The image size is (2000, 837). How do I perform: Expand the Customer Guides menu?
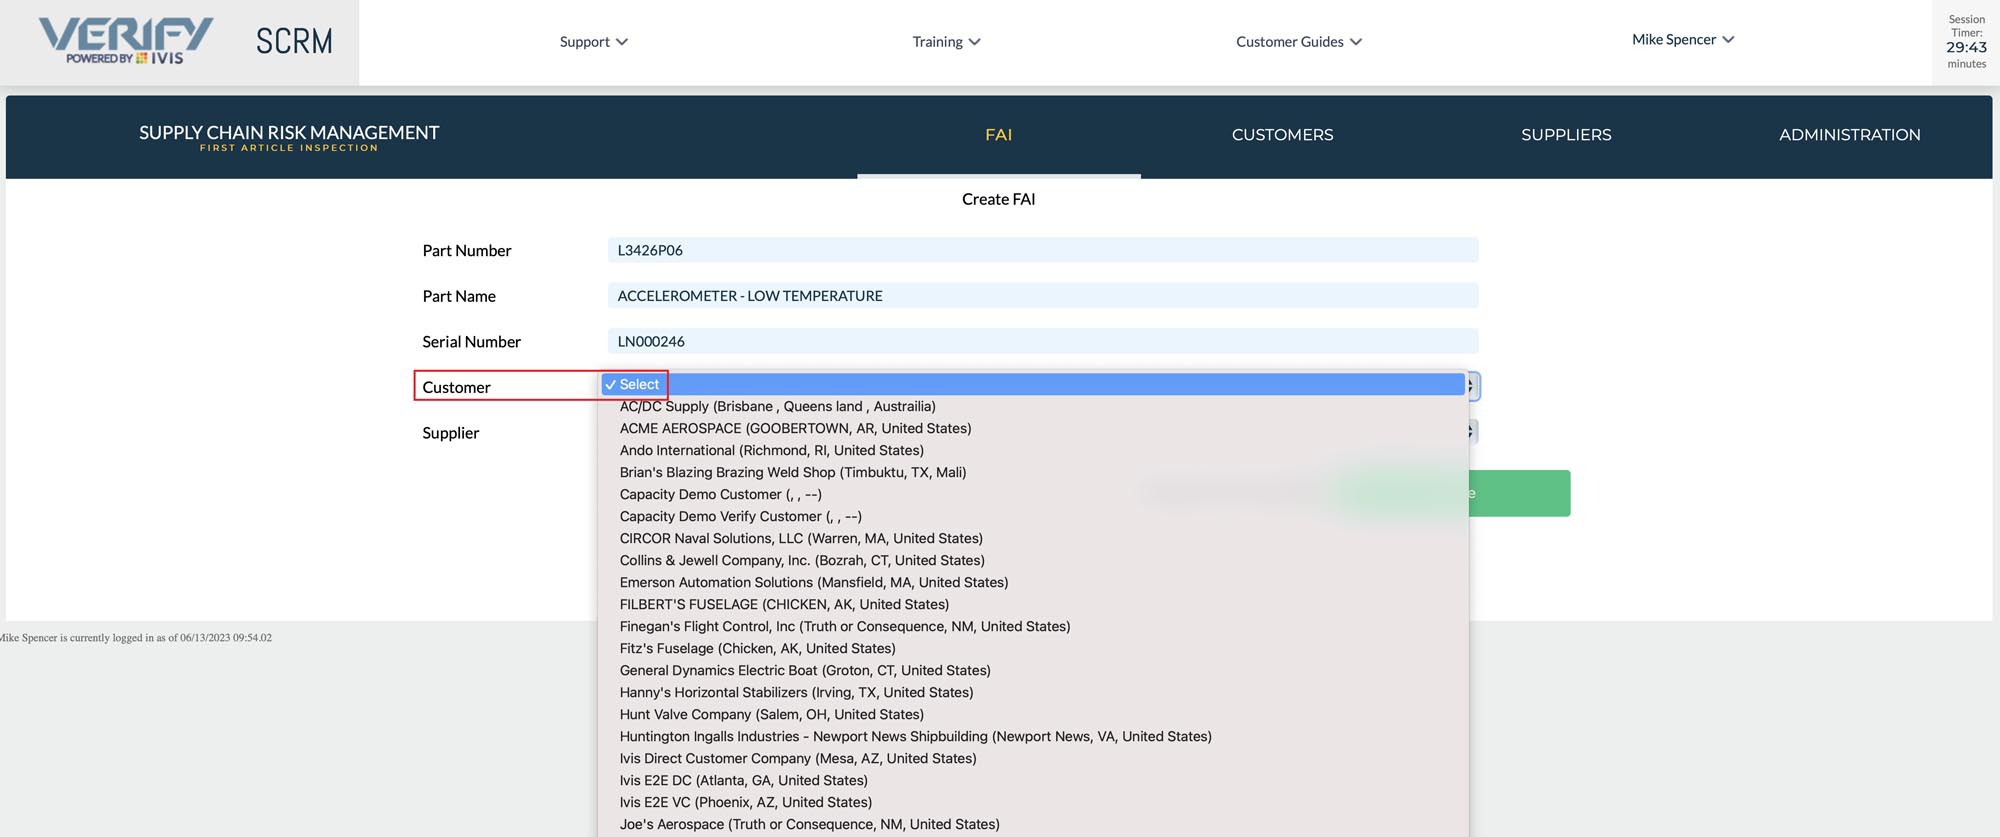pyautogui.click(x=1299, y=42)
